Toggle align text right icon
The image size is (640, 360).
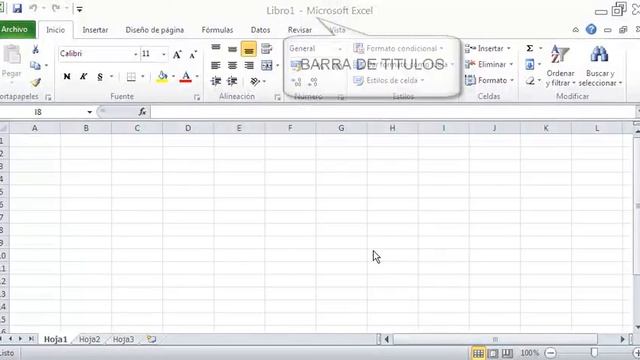249,65
